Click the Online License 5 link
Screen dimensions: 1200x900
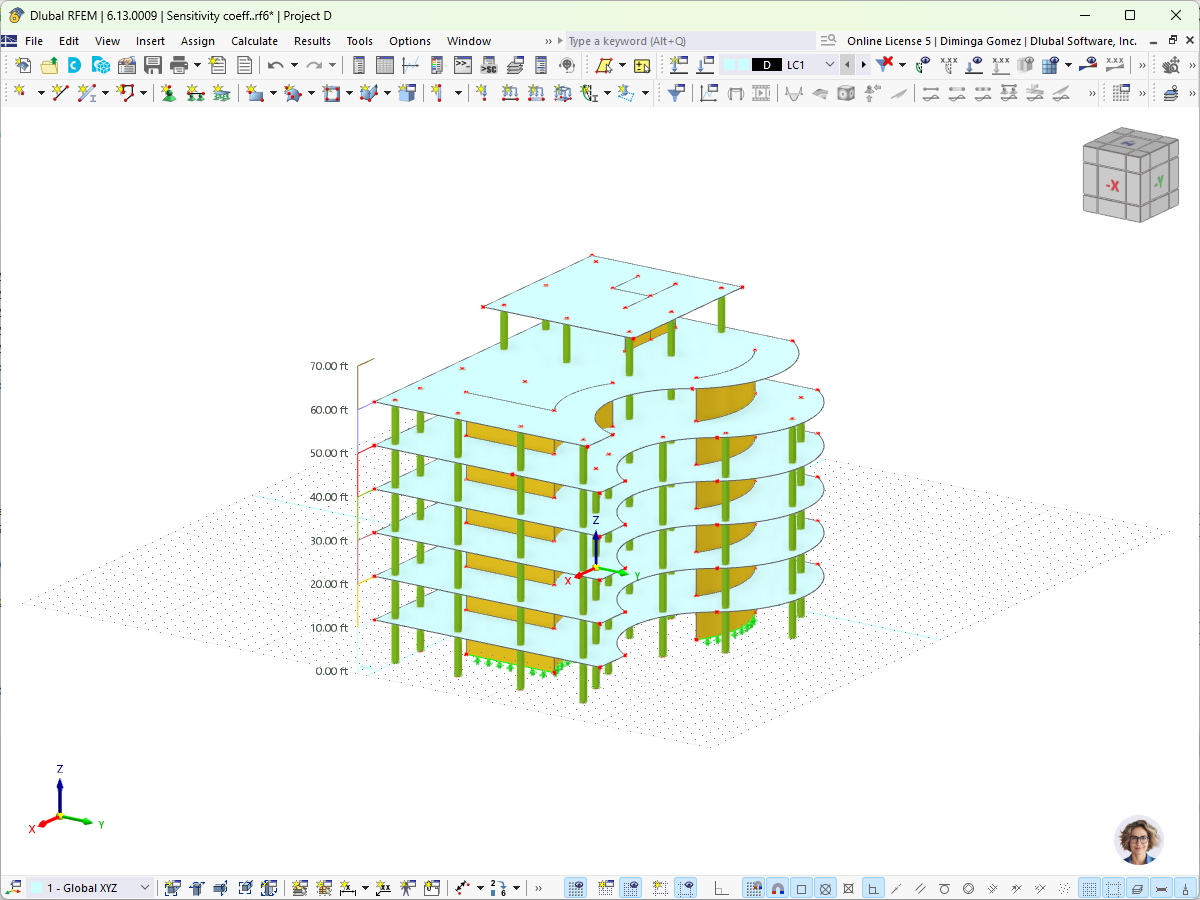click(x=888, y=41)
